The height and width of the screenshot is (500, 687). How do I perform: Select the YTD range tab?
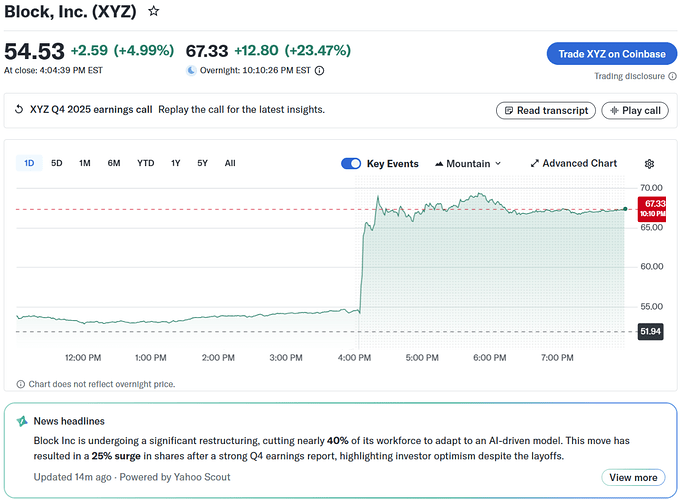click(x=145, y=163)
